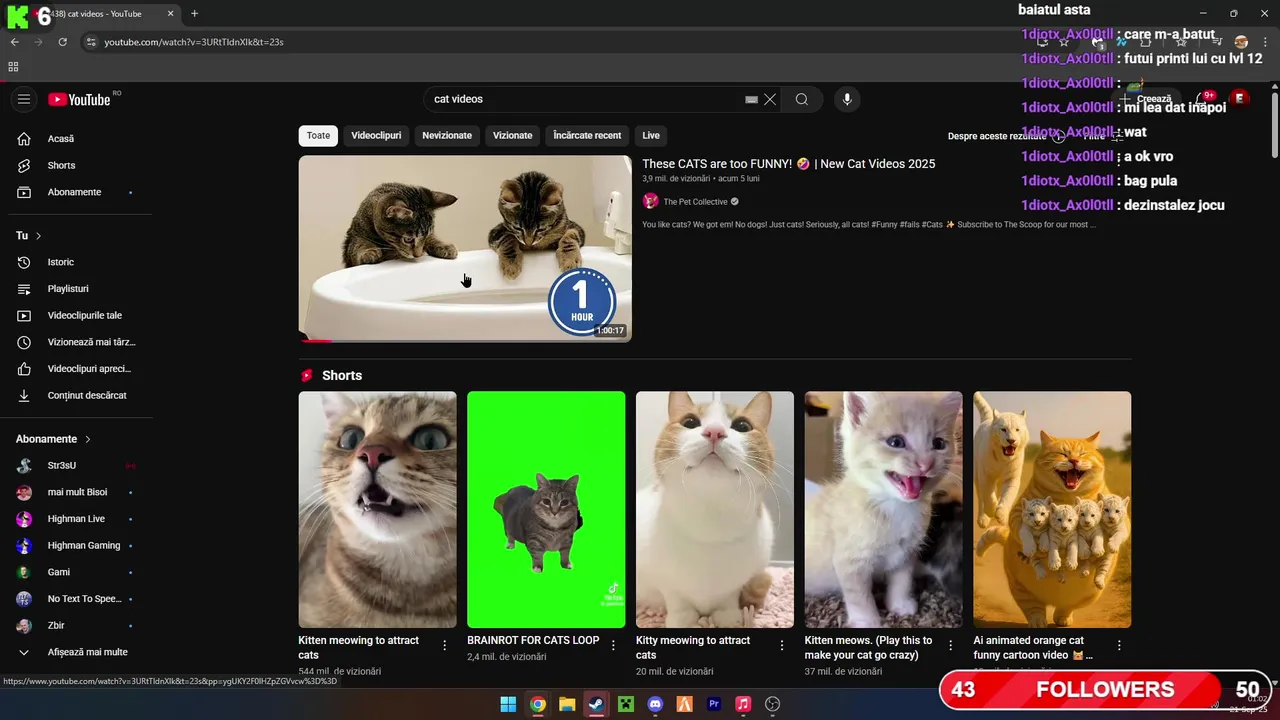
Task: Open OBS Studio from the taskbar
Action: coord(772,704)
